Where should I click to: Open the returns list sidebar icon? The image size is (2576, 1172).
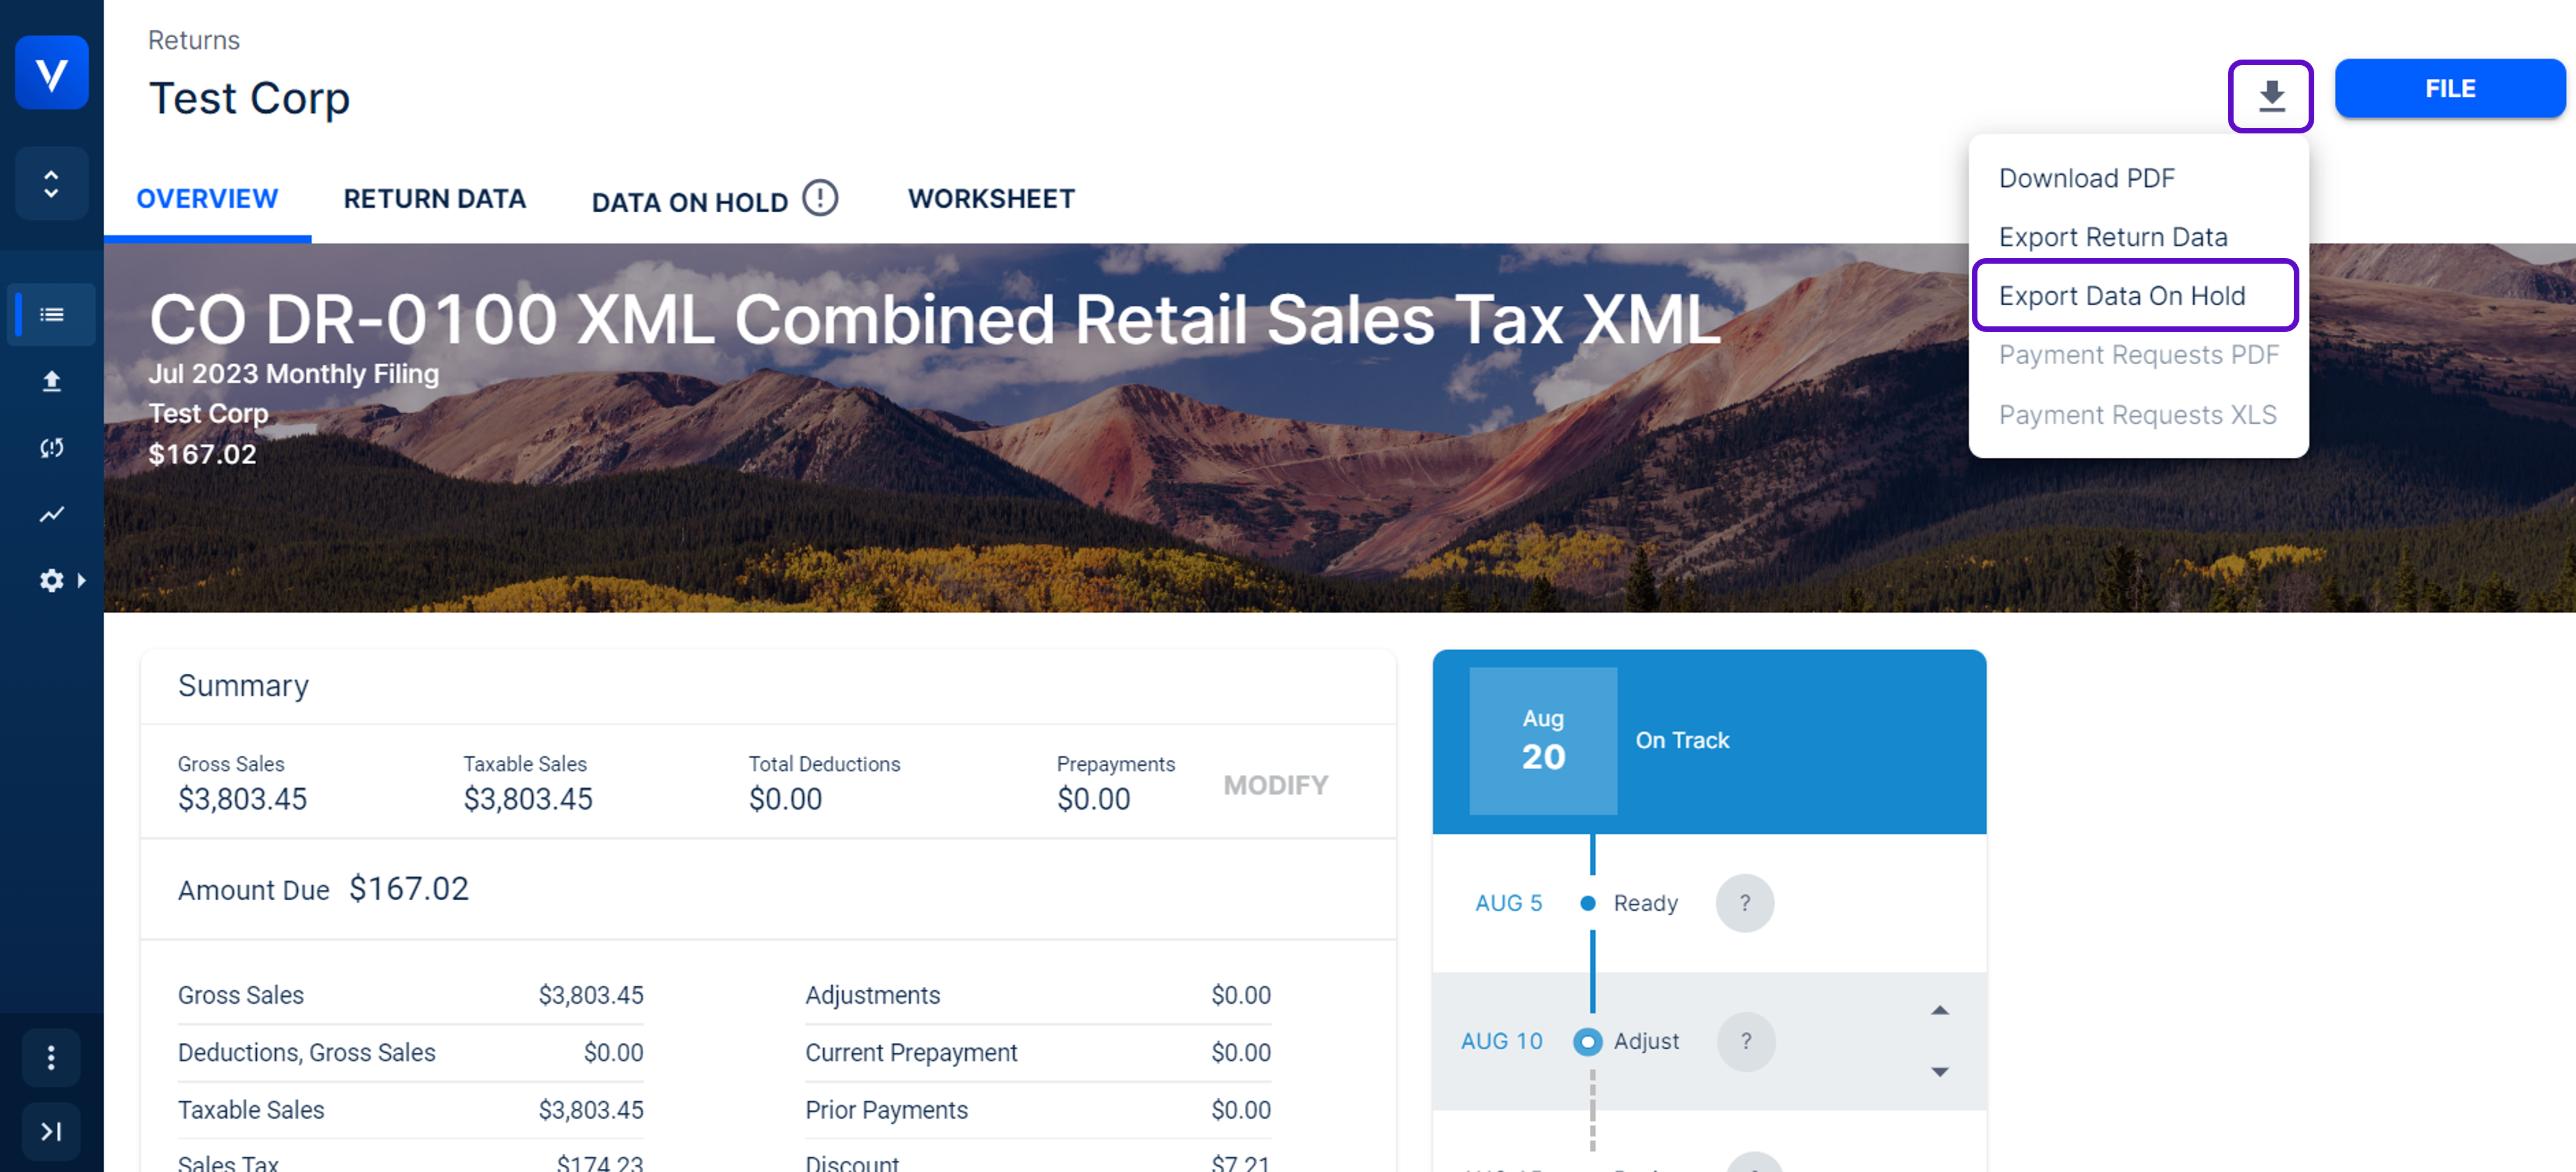click(51, 315)
